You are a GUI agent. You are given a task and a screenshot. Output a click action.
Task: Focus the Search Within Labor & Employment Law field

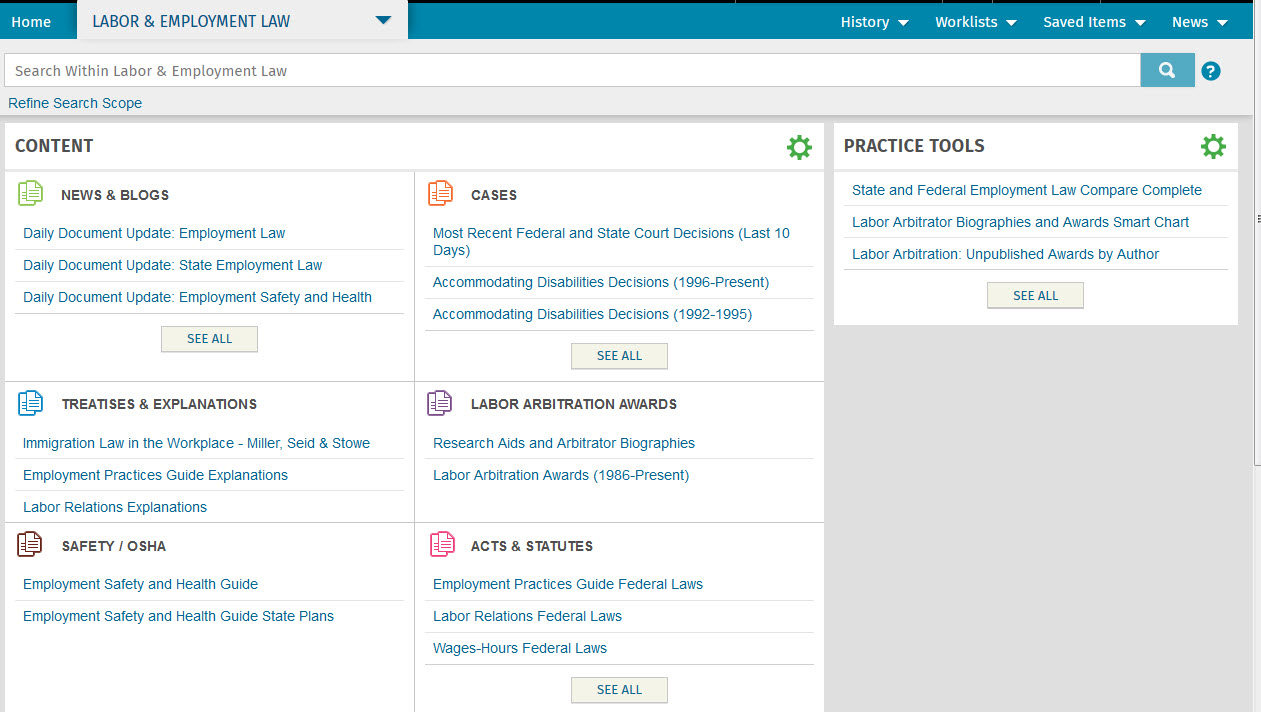tap(572, 70)
